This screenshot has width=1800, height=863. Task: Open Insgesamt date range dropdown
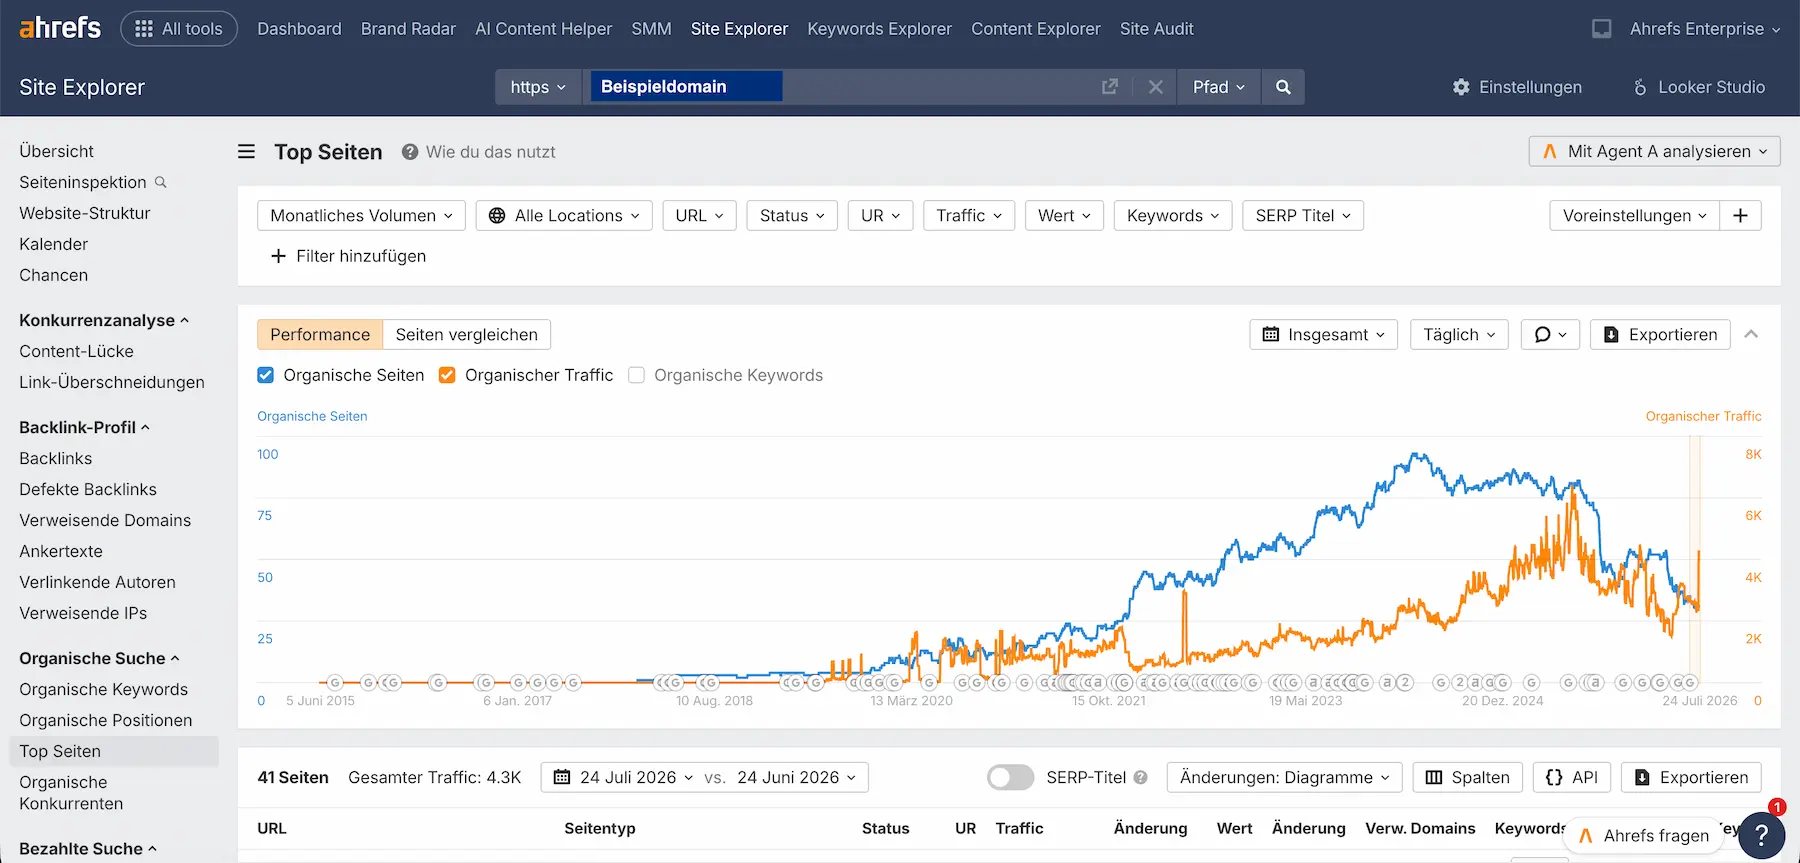[x=1324, y=335]
